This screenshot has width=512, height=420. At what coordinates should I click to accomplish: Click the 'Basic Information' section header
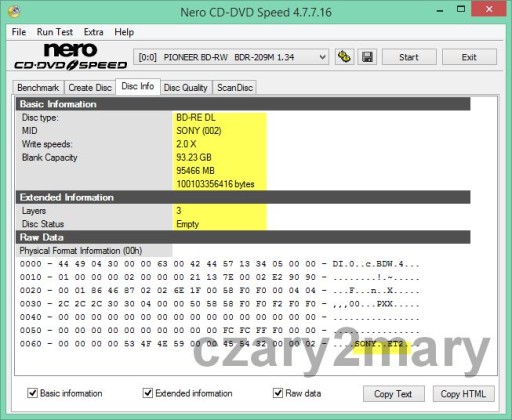coord(243,104)
